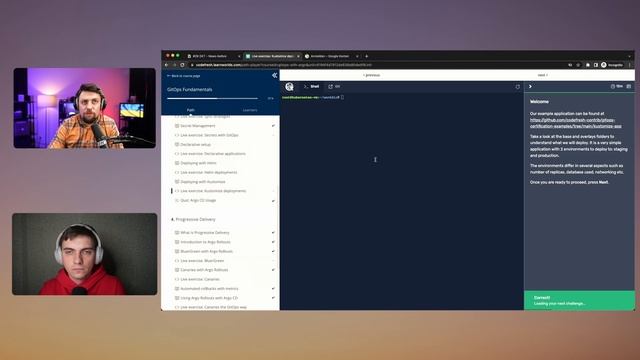Open the notes icon beside the timer
The image size is (640, 360).
click(x=629, y=87)
